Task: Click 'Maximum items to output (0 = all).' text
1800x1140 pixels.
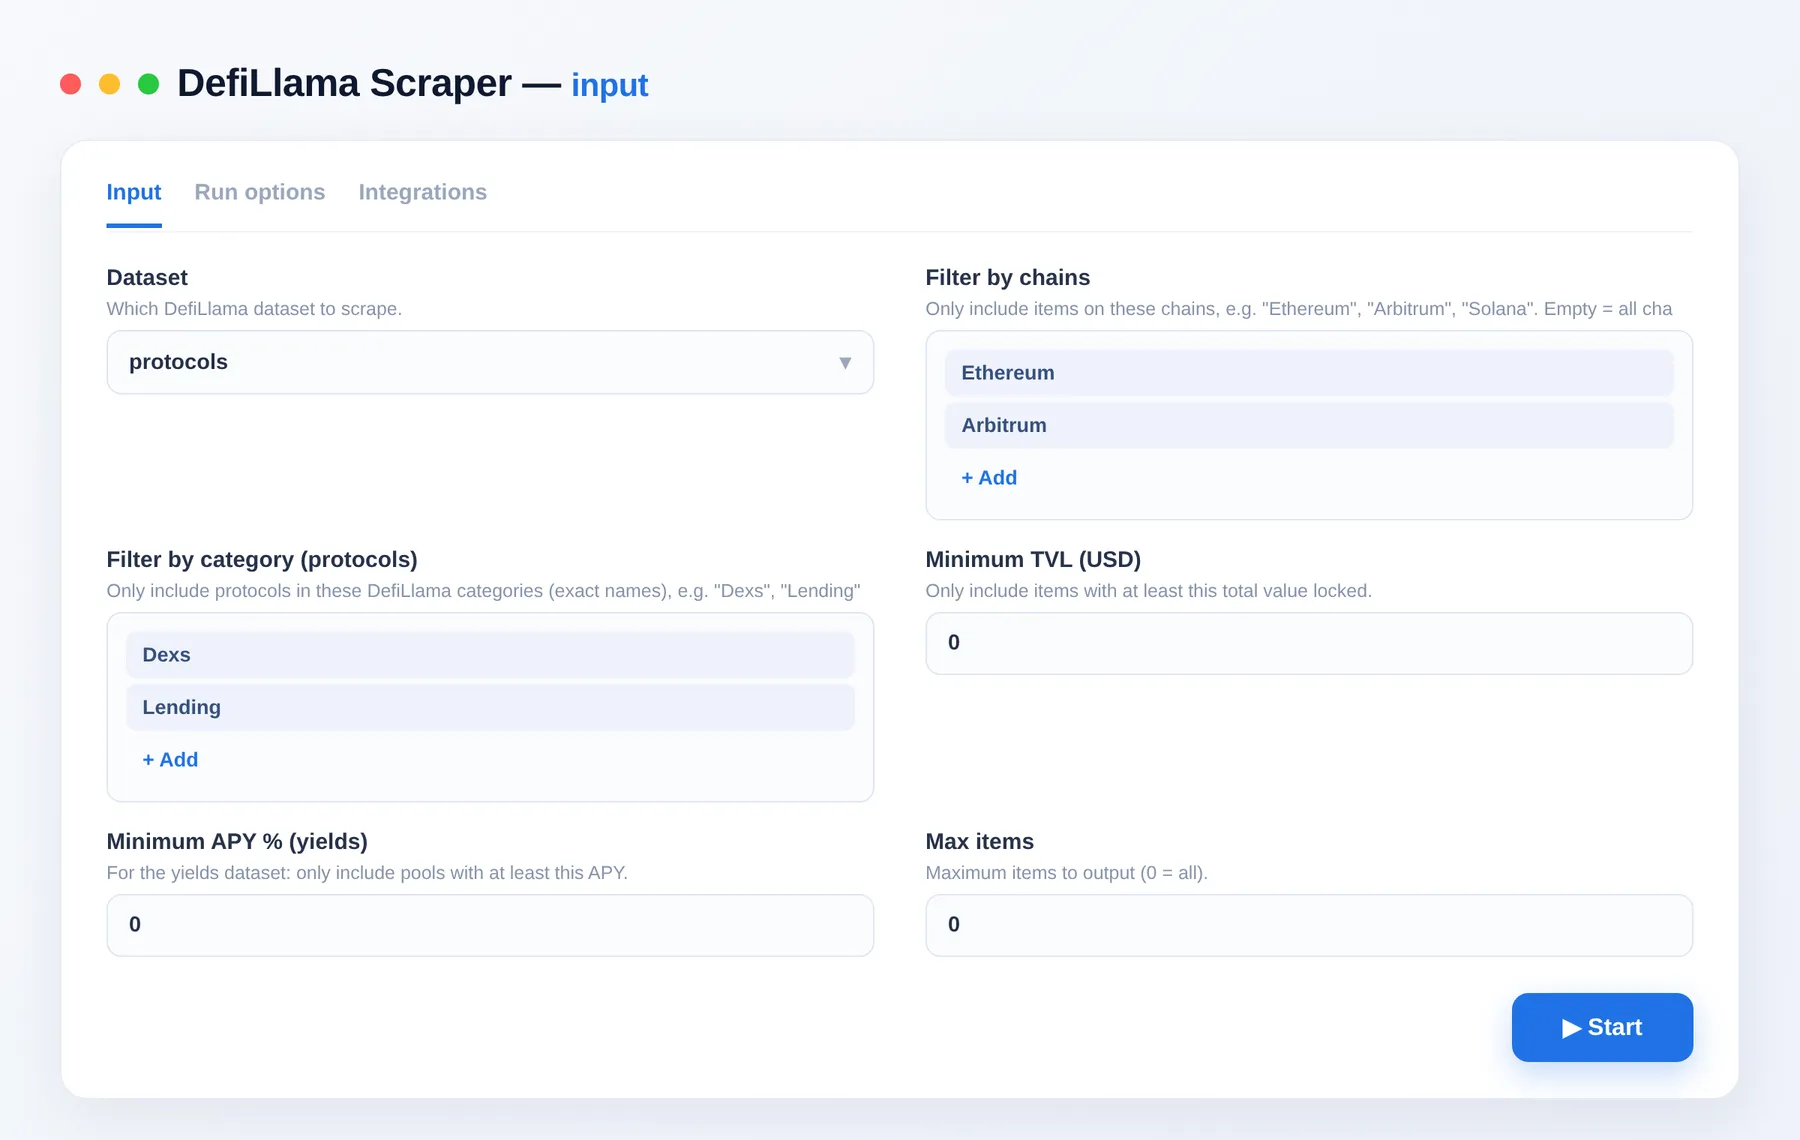Action: coord(1067,873)
